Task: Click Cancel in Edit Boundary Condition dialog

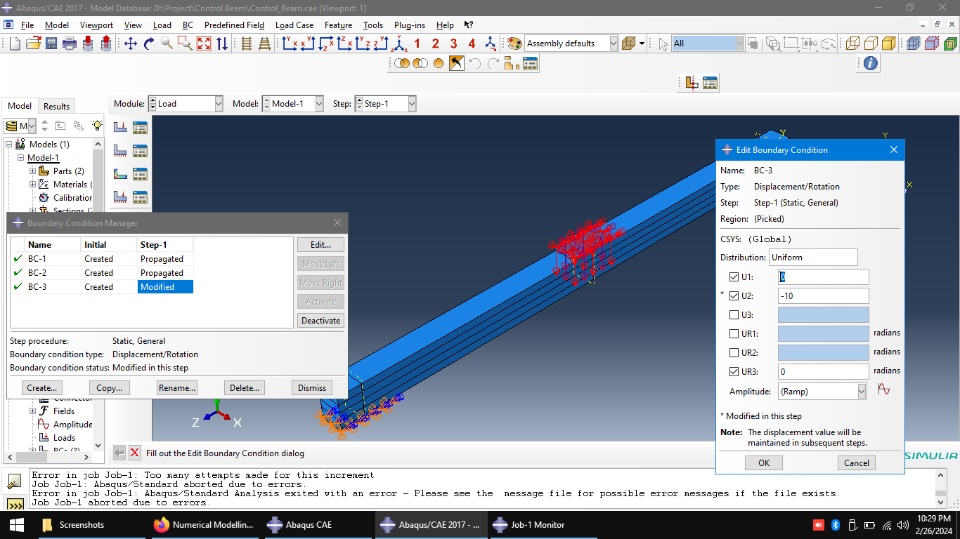Action: (856, 462)
